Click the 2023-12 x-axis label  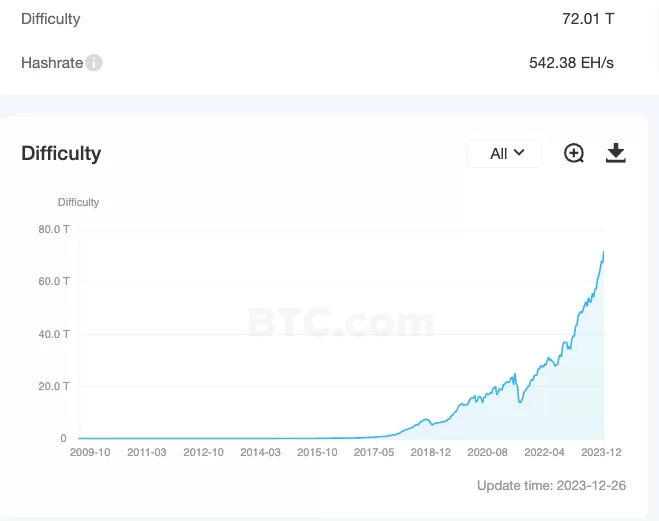click(x=603, y=452)
